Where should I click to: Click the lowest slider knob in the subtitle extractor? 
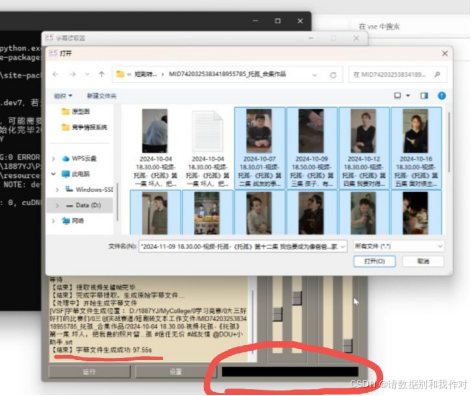pos(348,345)
